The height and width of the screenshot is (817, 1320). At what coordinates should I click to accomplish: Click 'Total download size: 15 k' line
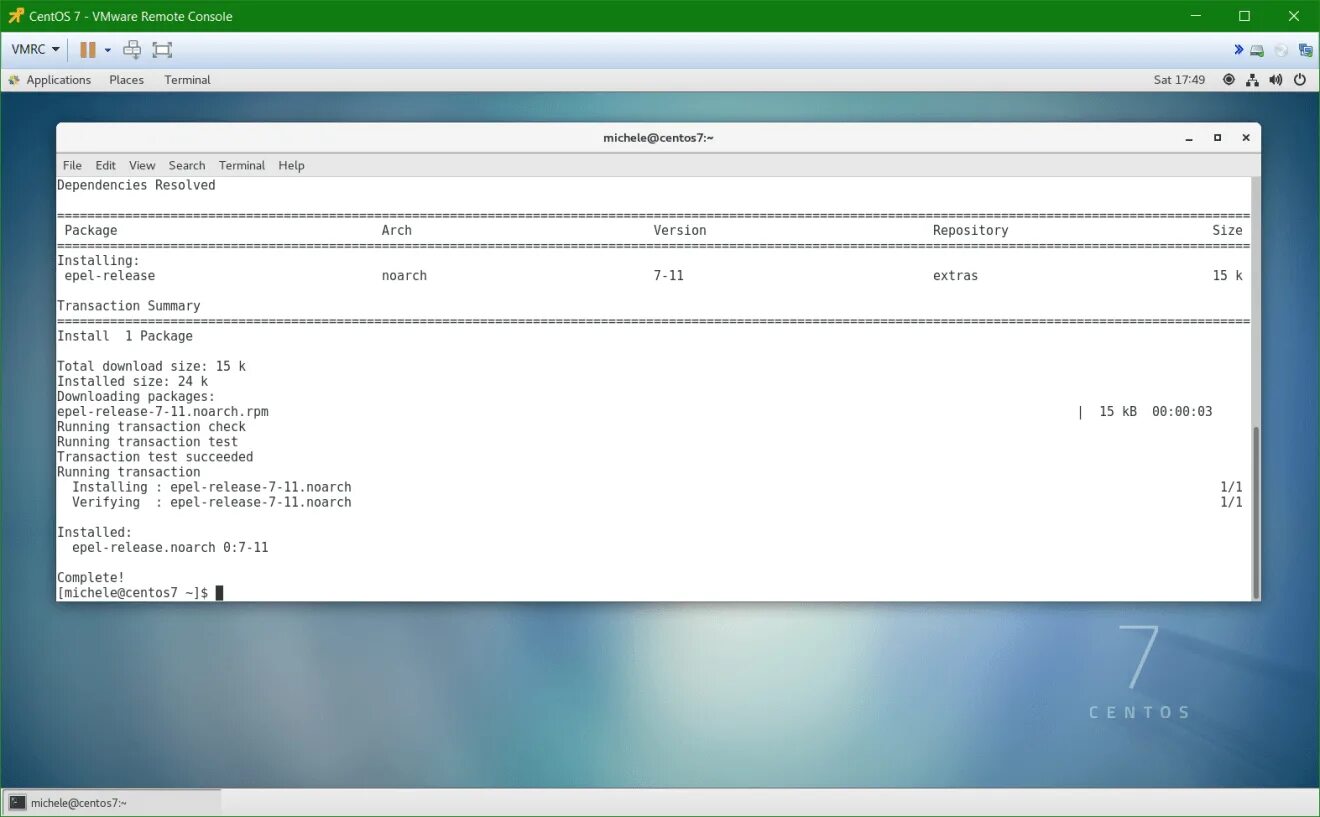(151, 366)
